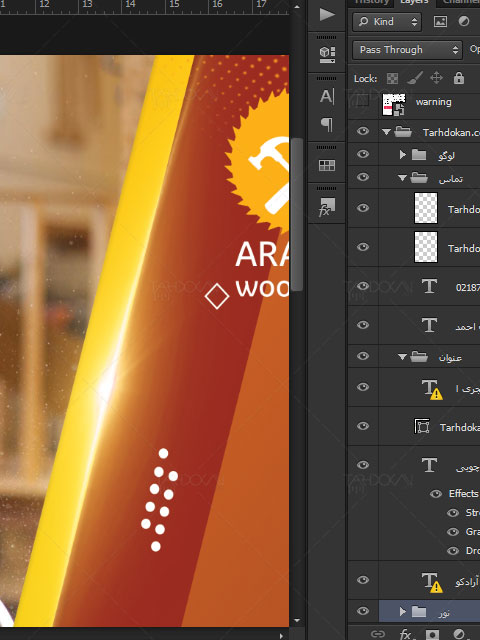Image resolution: width=480 pixels, height=640 pixels.
Task: Expand the نور group
Action: pyautogui.click(x=403, y=611)
